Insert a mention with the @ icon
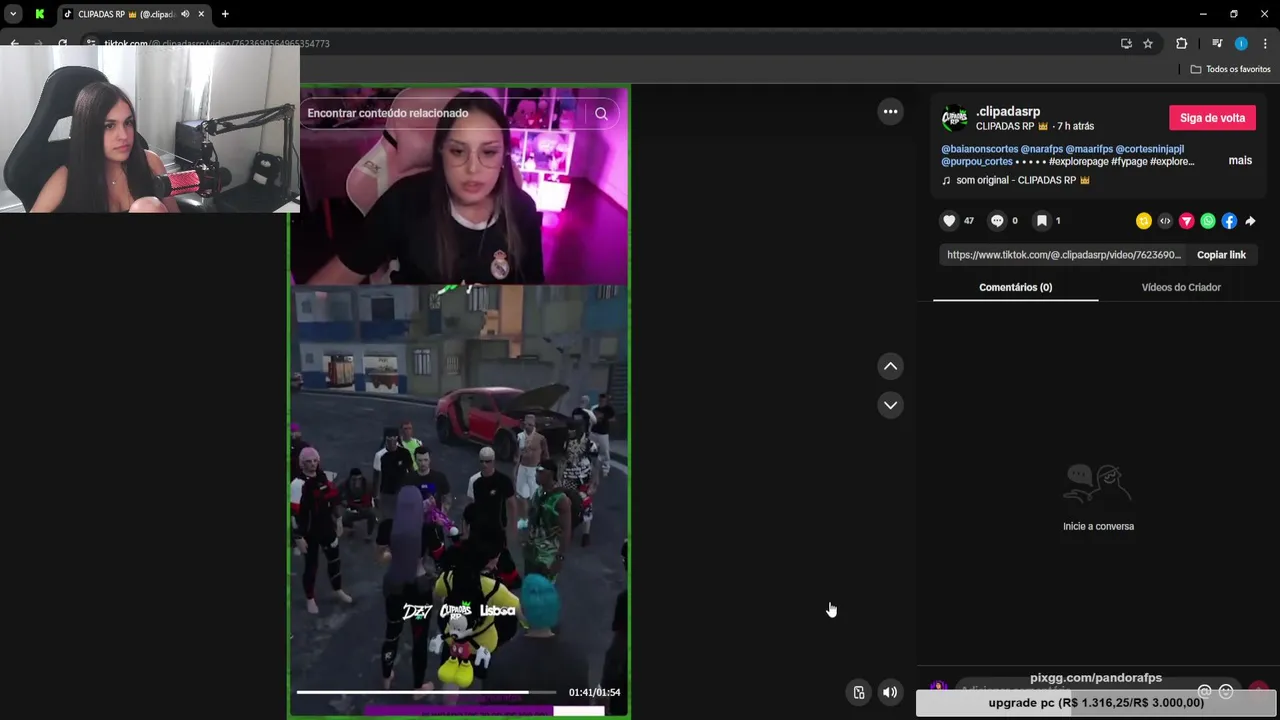Viewport: 1280px width, 720px height. point(1204,692)
